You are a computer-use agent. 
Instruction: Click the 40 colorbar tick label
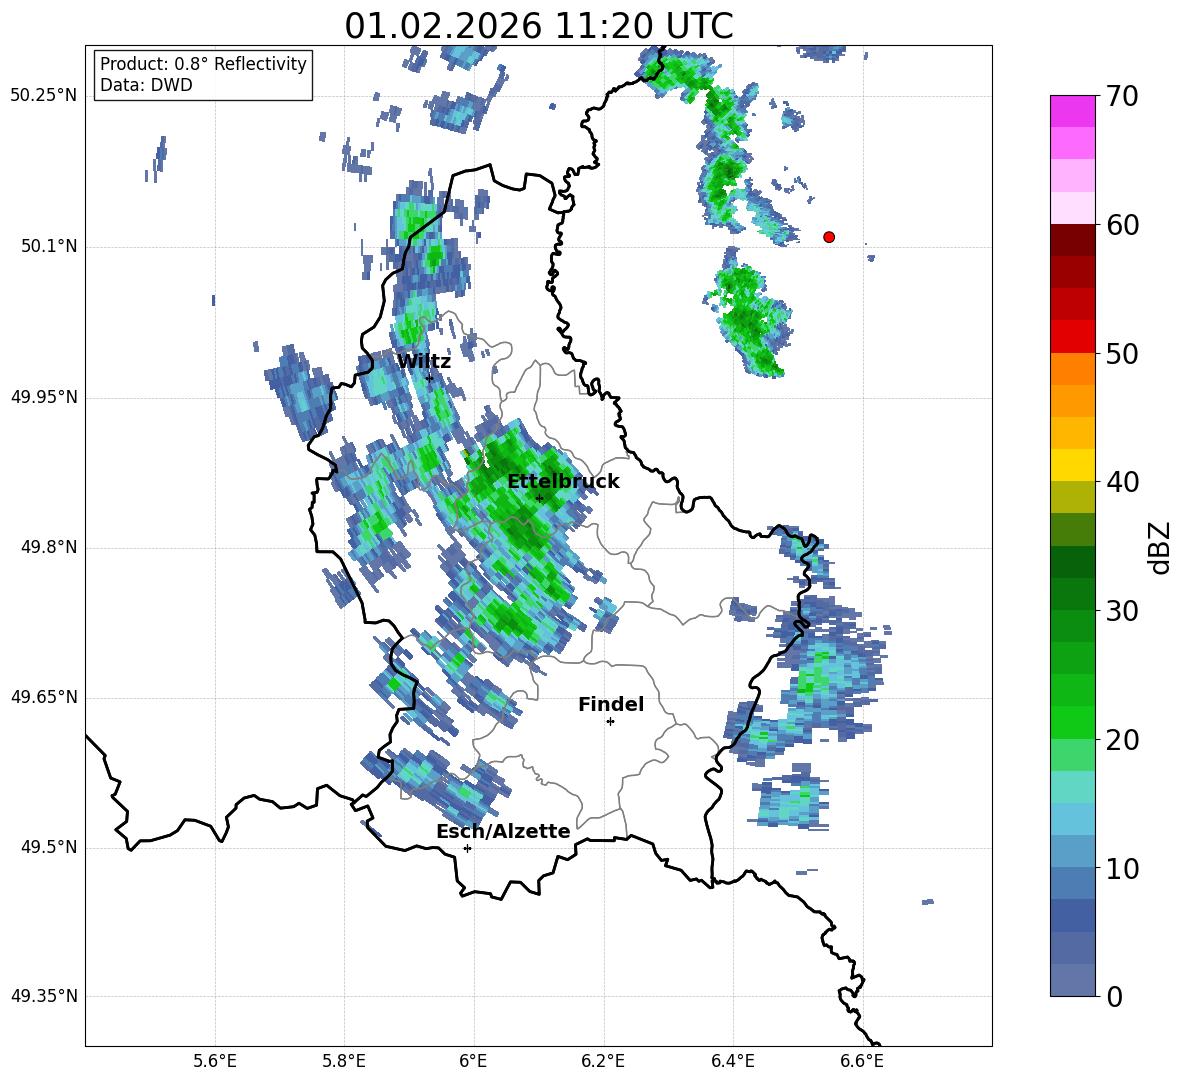click(x=1122, y=482)
